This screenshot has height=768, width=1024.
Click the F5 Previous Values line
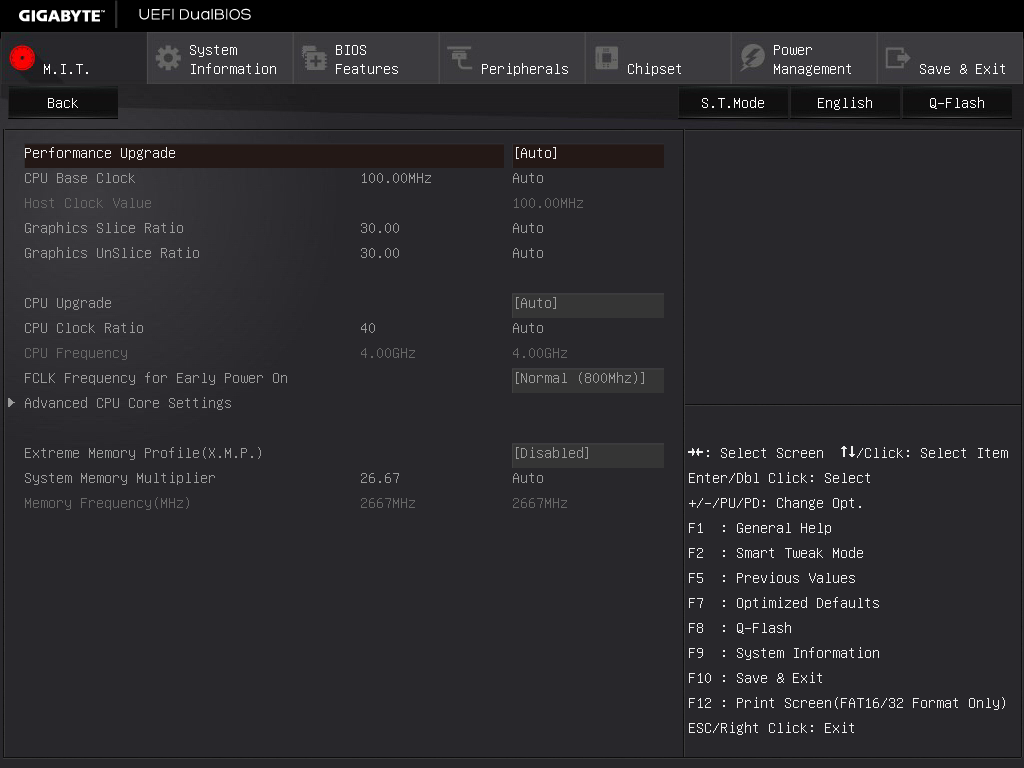coord(772,579)
